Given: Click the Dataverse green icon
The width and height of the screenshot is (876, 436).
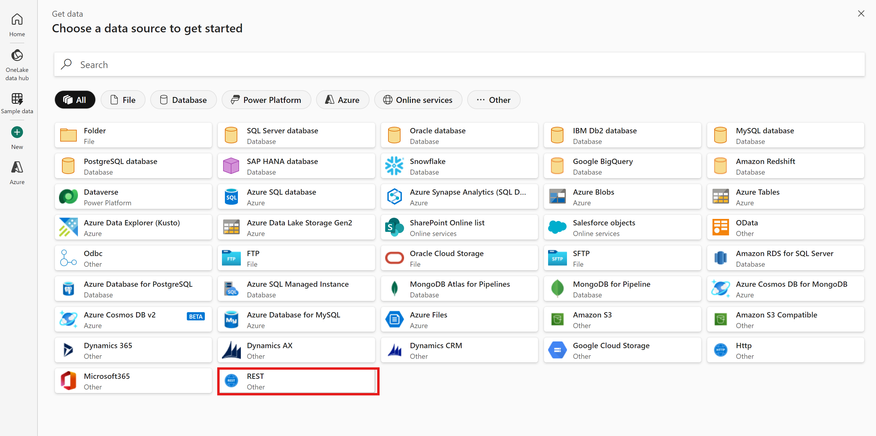Looking at the screenshot, I should pos(68,196).
